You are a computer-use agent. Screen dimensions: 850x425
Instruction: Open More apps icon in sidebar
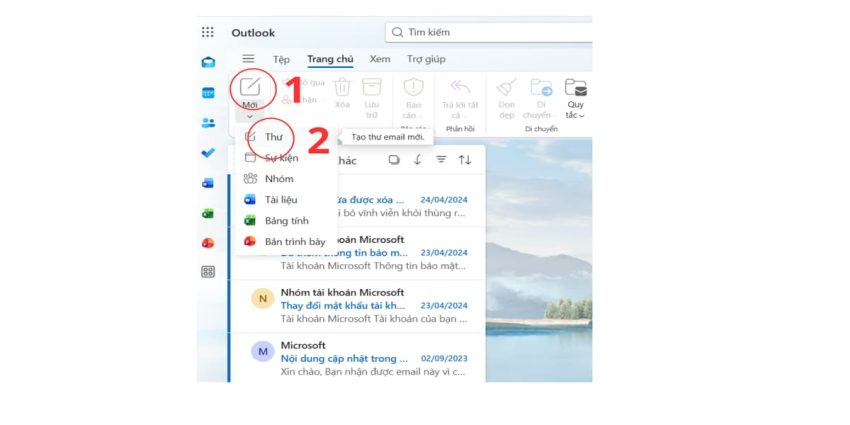tap(208, 272)
